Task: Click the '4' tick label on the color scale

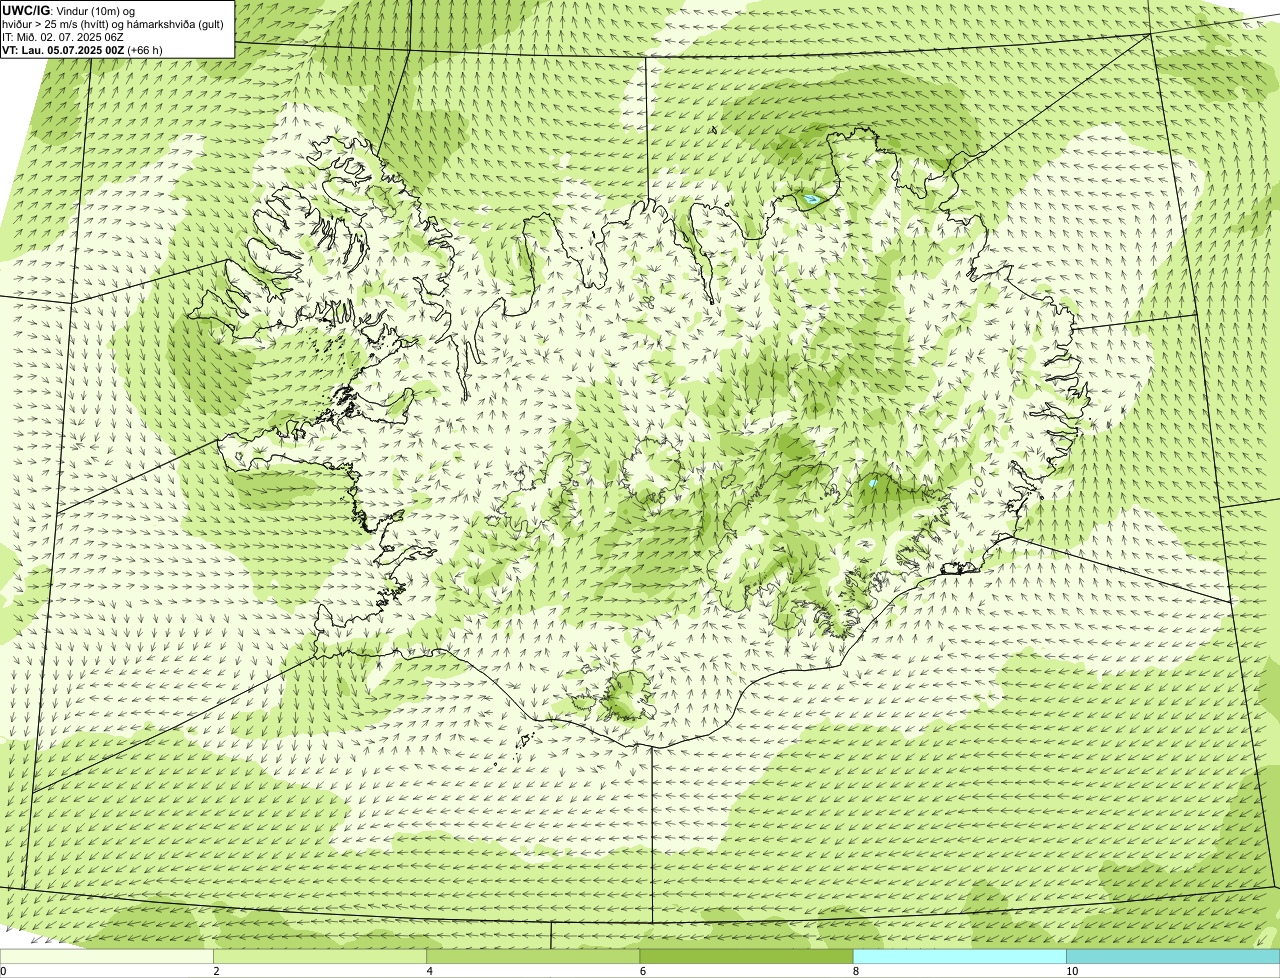Action: 429,972
